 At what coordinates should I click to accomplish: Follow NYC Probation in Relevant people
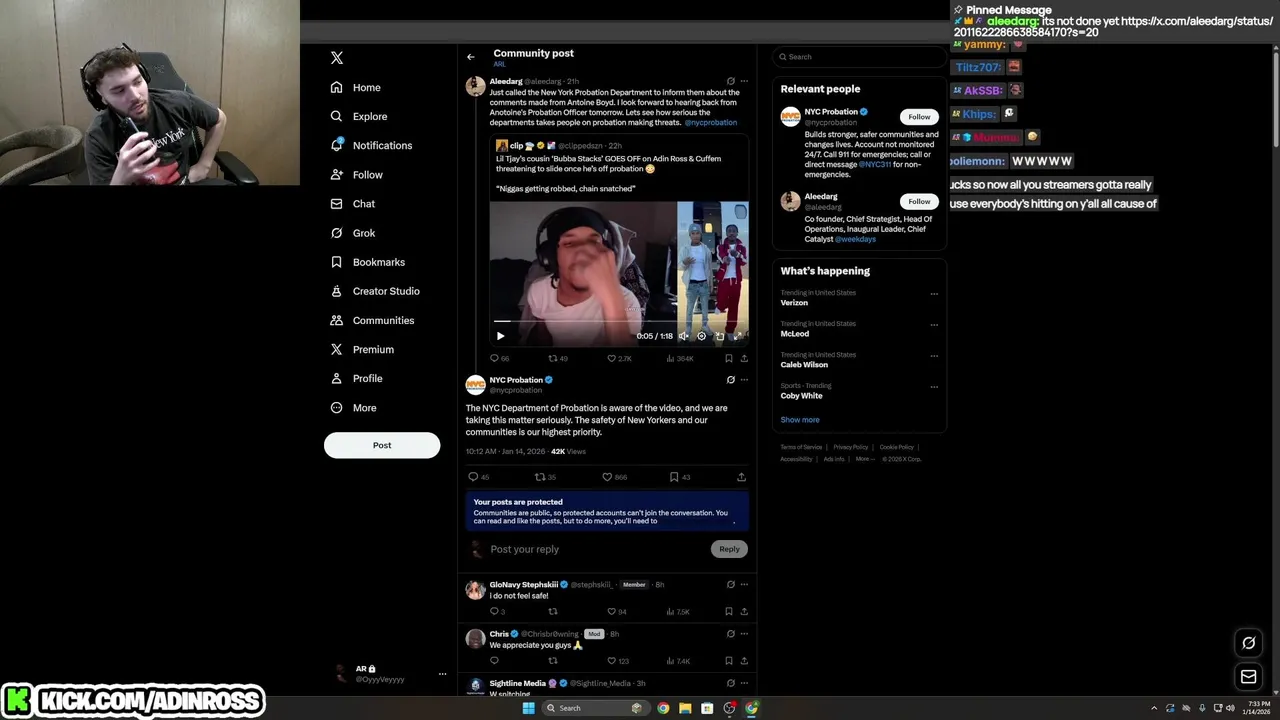click(919, 117)
